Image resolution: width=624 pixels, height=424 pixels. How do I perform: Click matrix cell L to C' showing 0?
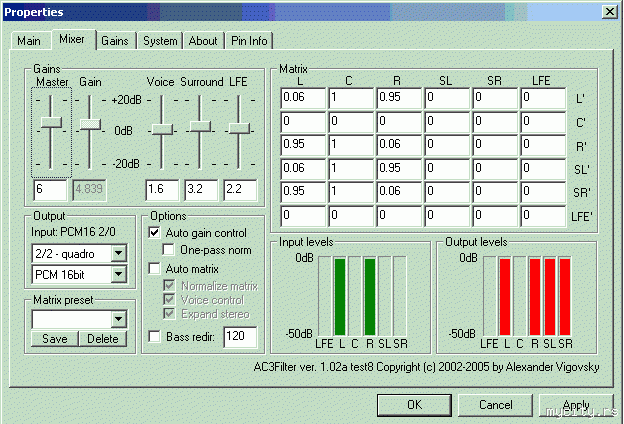coord(303,122)
